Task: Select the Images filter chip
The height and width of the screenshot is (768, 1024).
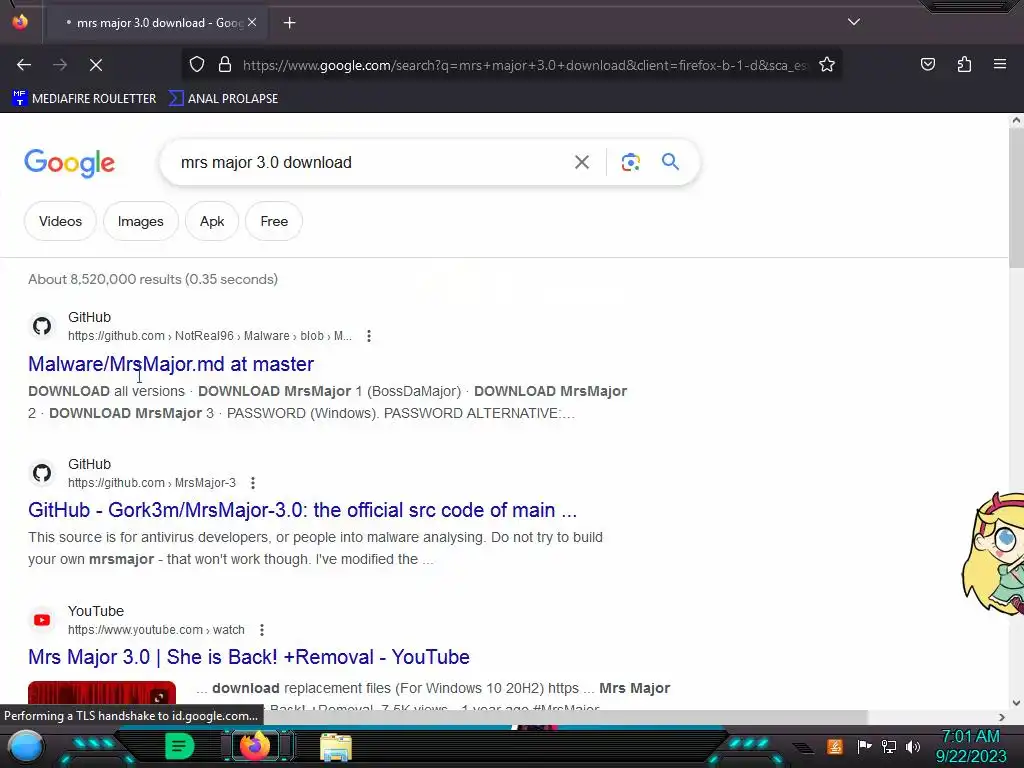Action: [140, 221]
